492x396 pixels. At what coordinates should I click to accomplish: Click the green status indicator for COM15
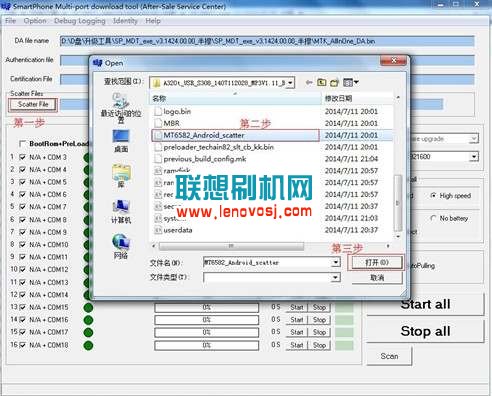click(x=88, y=307)
